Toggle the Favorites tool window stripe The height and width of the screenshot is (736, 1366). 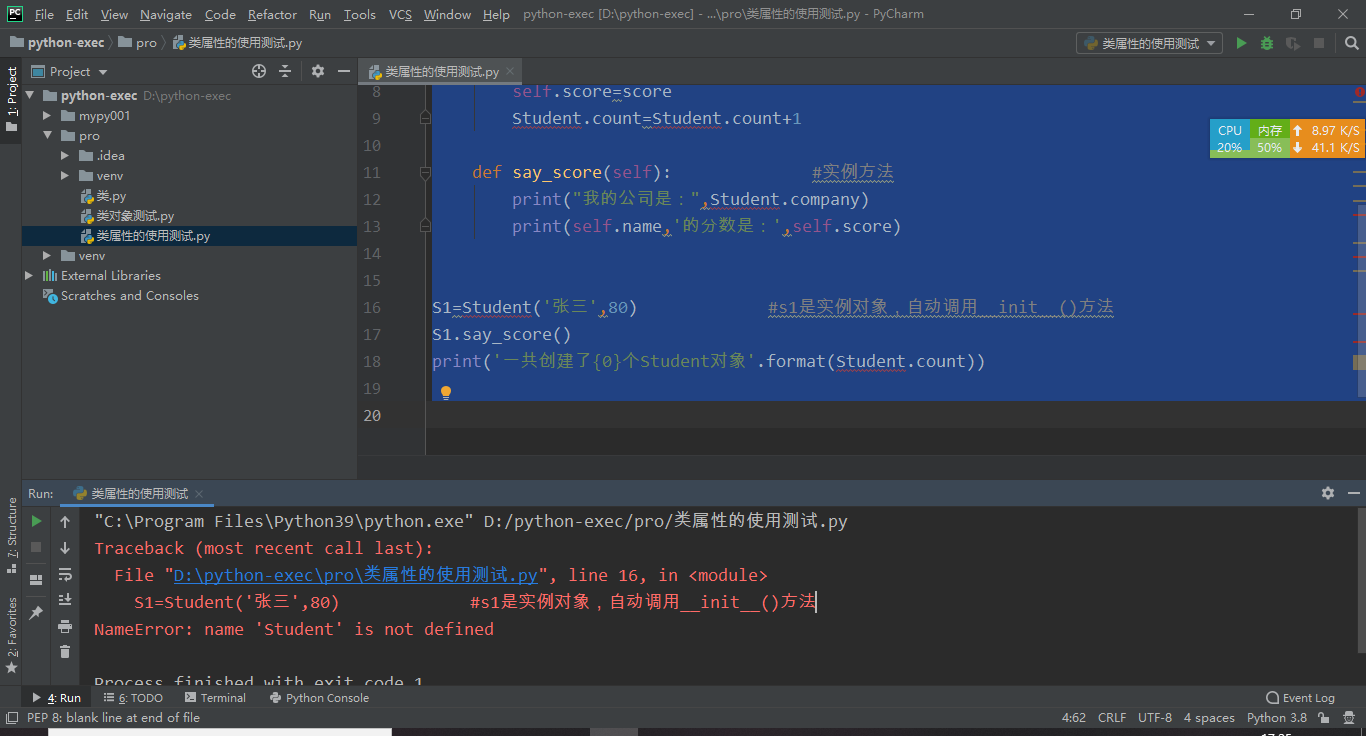click(11, 636)
